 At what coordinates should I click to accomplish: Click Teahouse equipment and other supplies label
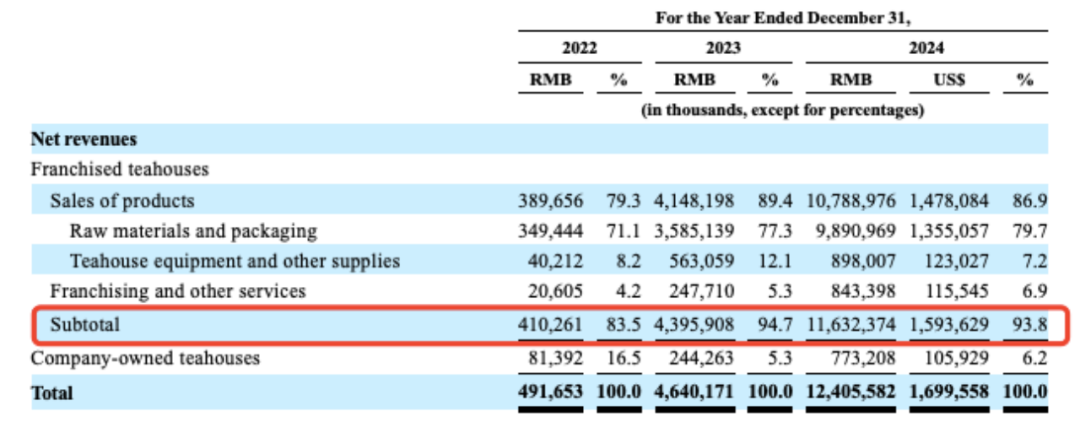pyautogui.click(x=235, y=261)
